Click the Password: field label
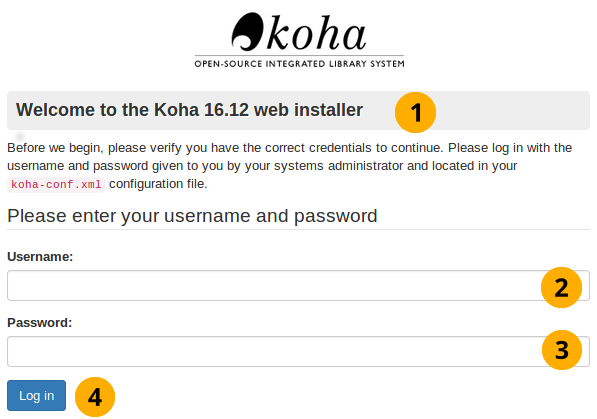The width and height of the screenshot is (597, 419). point(40,323)
